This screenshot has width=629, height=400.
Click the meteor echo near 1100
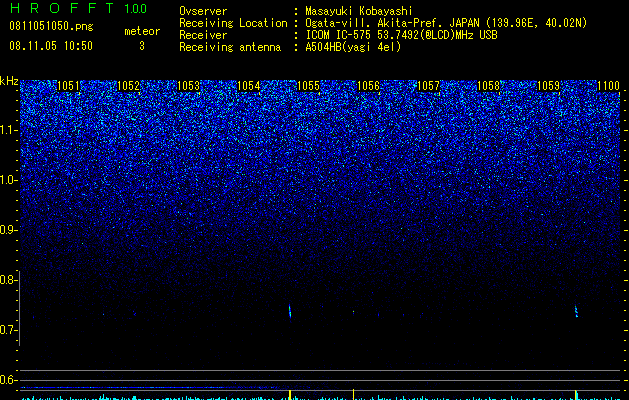[x=576, y=311]
